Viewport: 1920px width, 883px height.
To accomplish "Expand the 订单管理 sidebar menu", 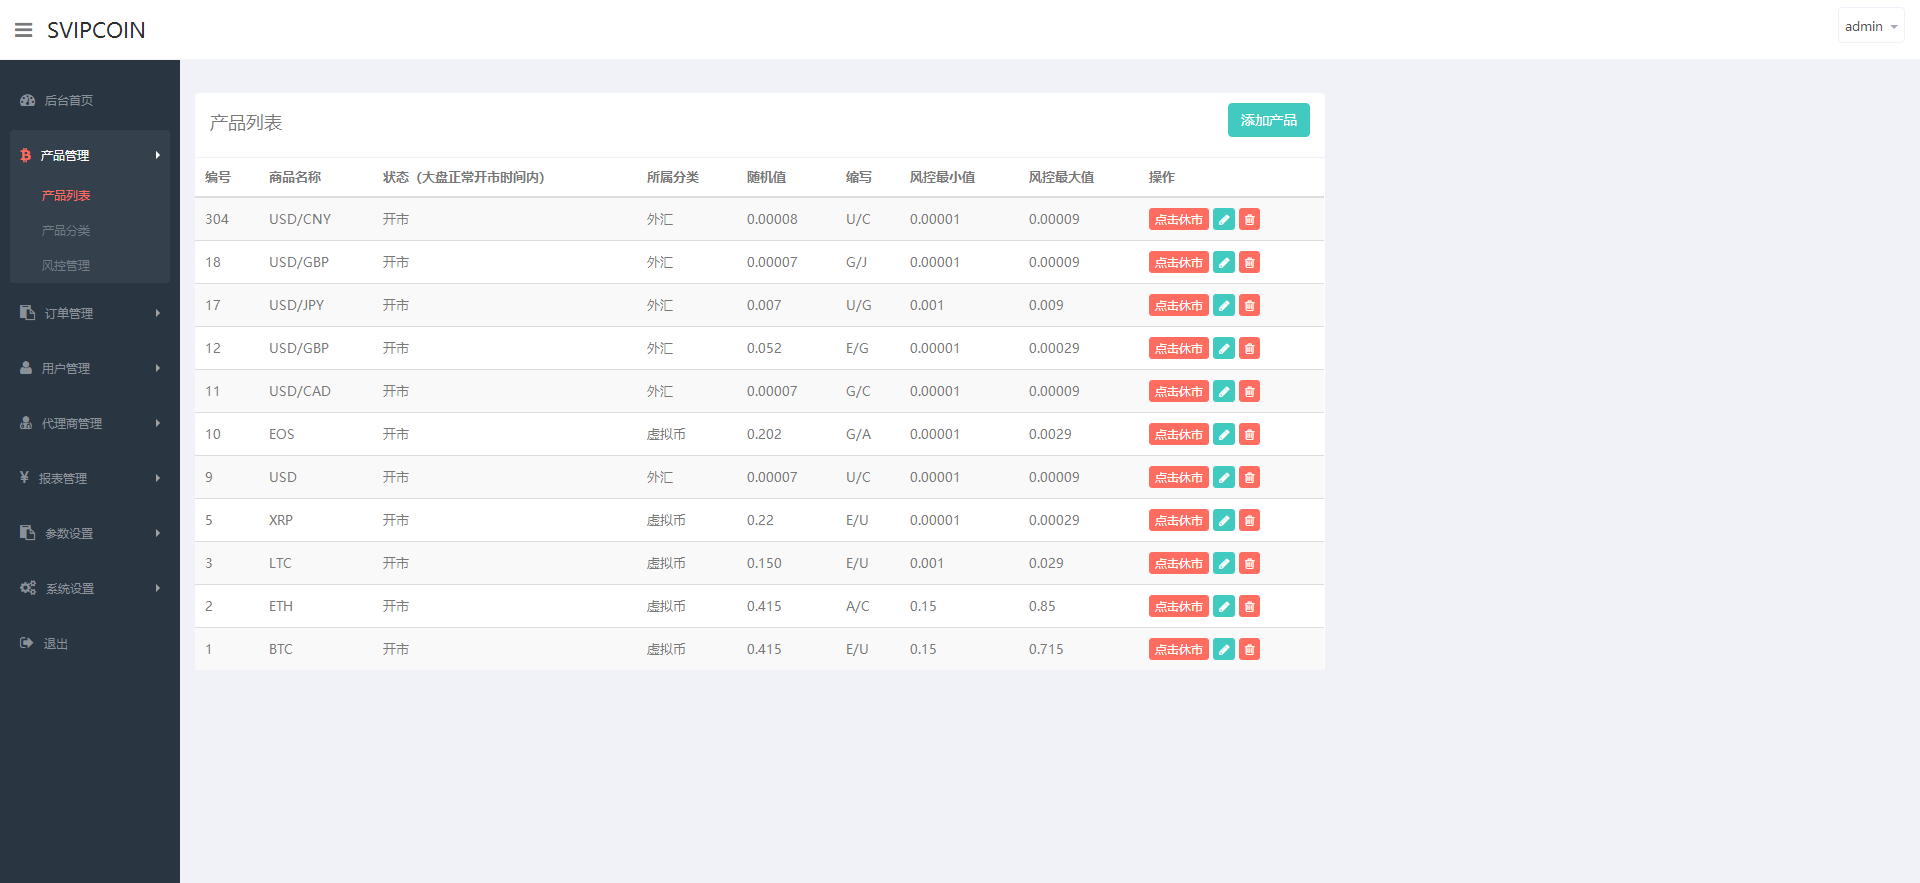I will (89, 313).
